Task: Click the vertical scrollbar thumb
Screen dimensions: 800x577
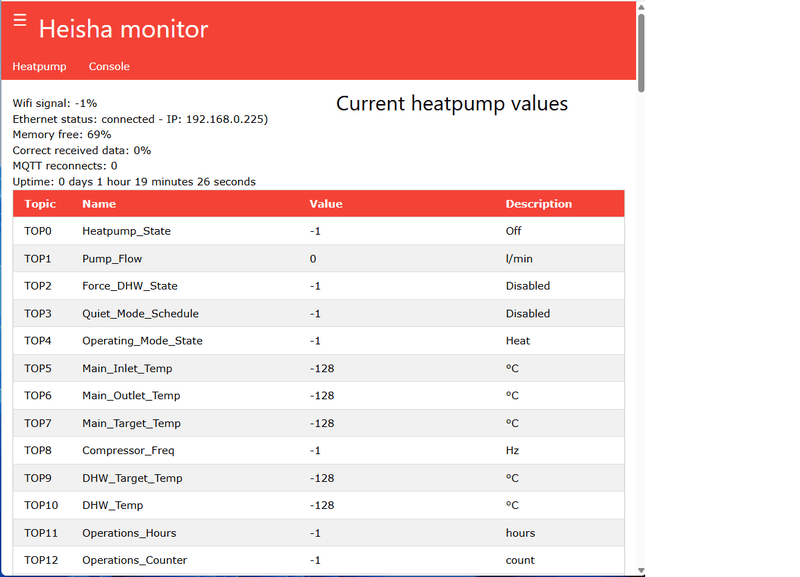Action: [641, 53]
